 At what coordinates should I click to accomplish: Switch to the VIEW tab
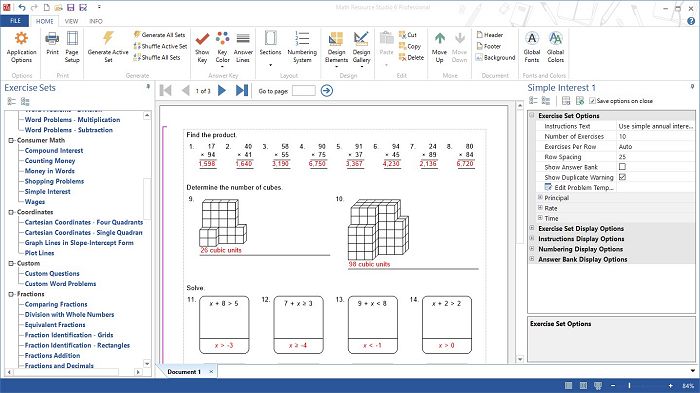[71, 21]
